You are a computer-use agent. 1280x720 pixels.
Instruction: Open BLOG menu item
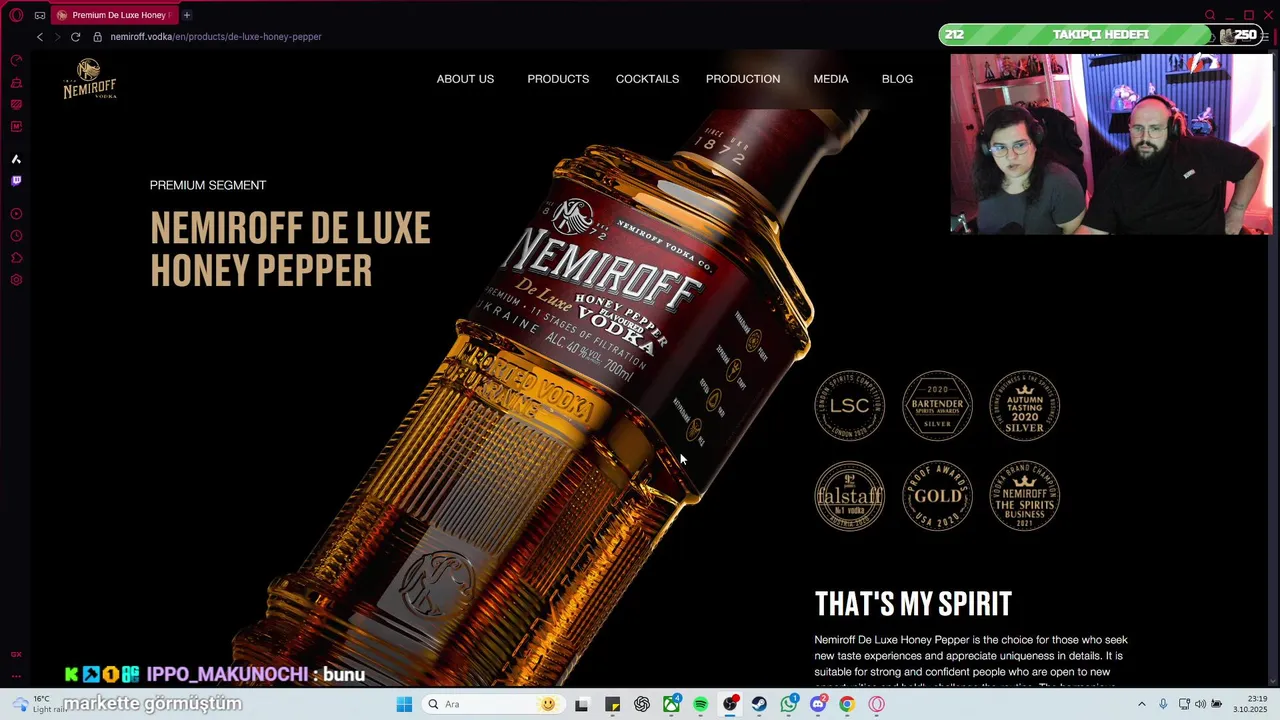(x=897, y=79)
